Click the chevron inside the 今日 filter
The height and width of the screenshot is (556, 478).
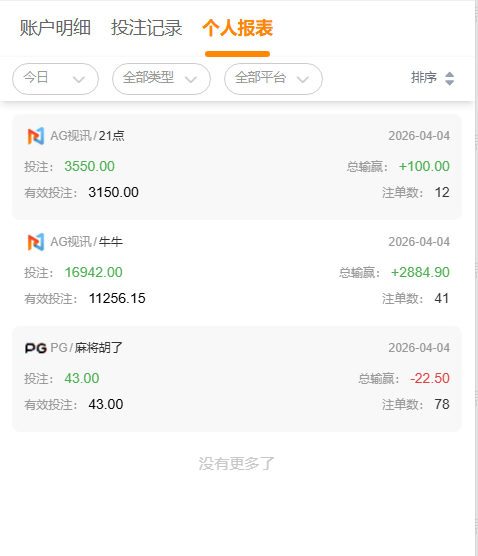point(79,79)
